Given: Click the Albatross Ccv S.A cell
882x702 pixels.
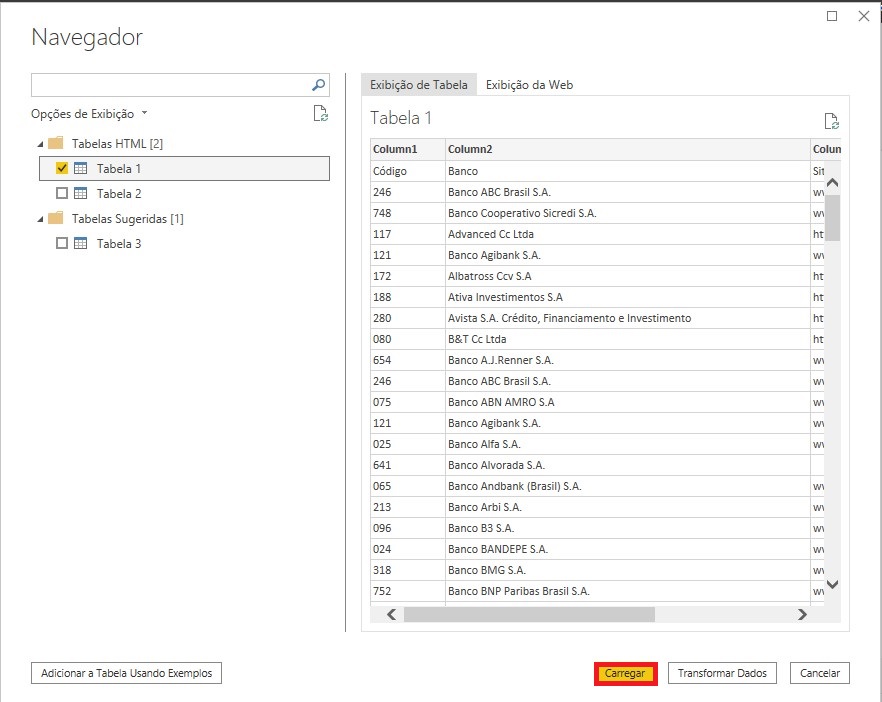Looking at the screenshot, I should [628, 276].
